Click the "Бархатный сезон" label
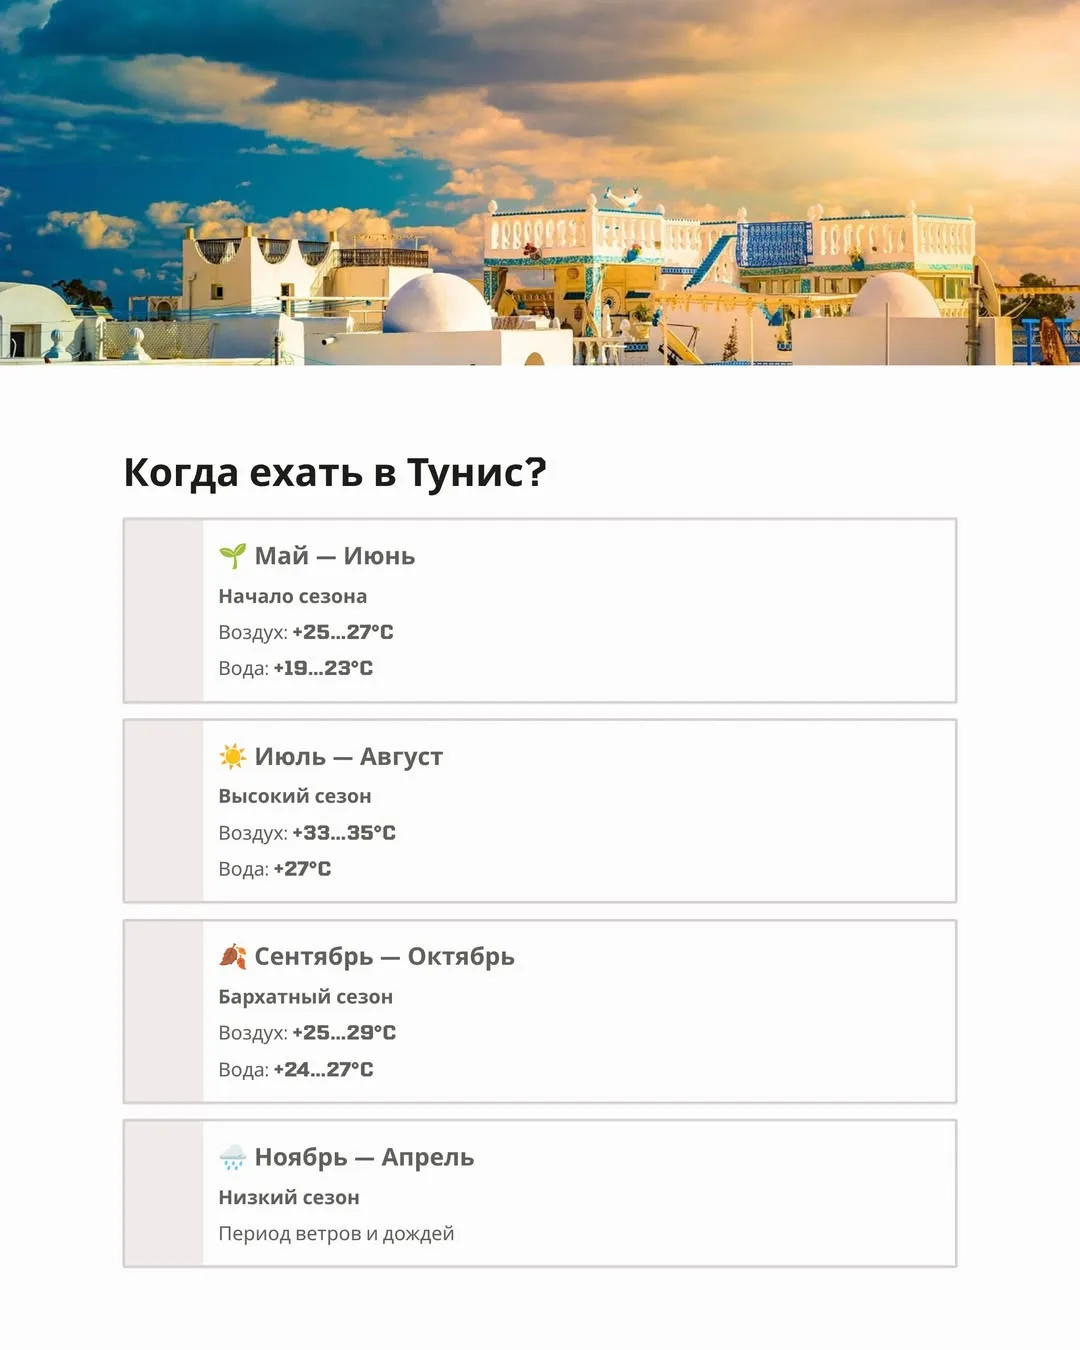1080x1350 pixels. (306, 997)
